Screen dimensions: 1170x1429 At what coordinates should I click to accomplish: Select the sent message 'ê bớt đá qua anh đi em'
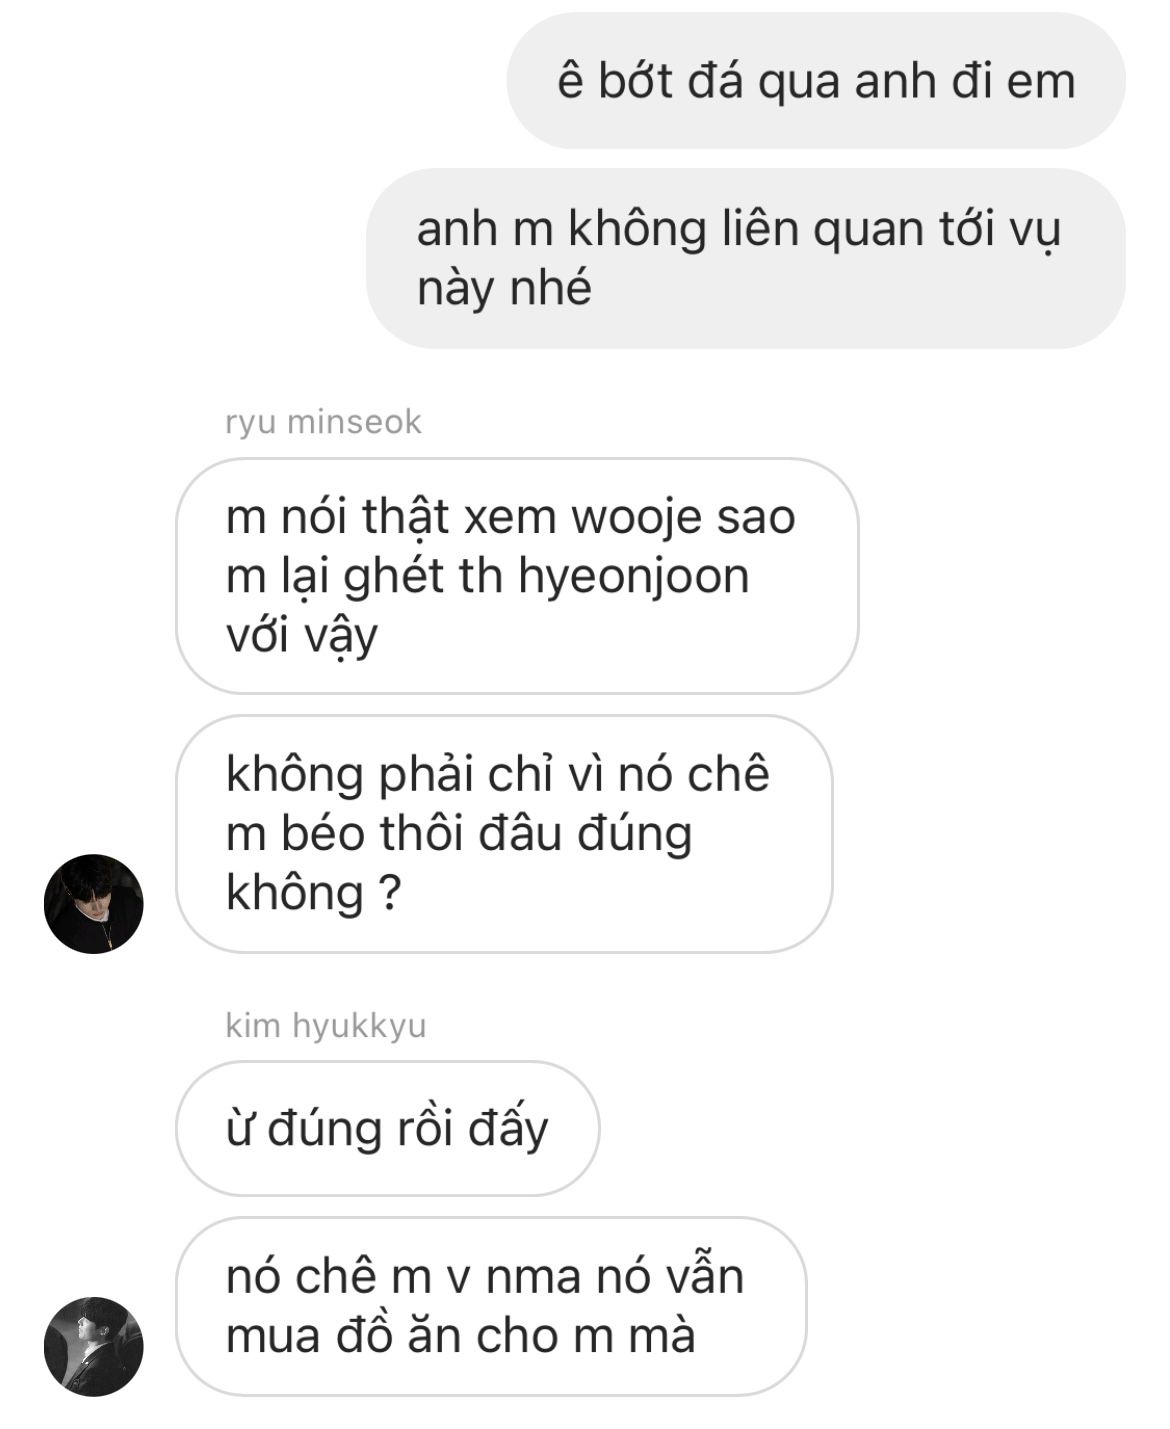816,81
